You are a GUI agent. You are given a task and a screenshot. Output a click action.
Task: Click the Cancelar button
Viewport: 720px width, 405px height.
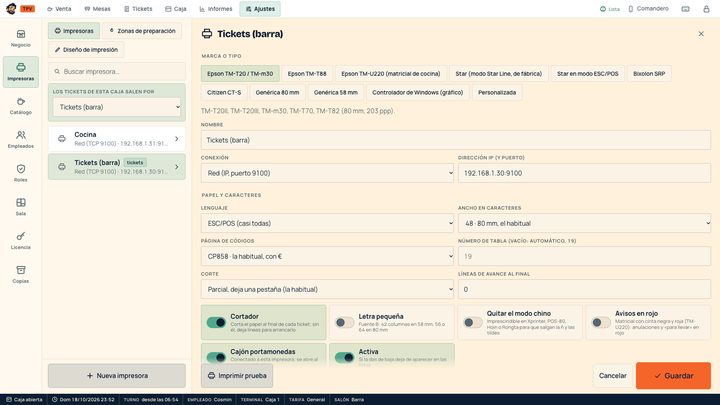[613, 376]
